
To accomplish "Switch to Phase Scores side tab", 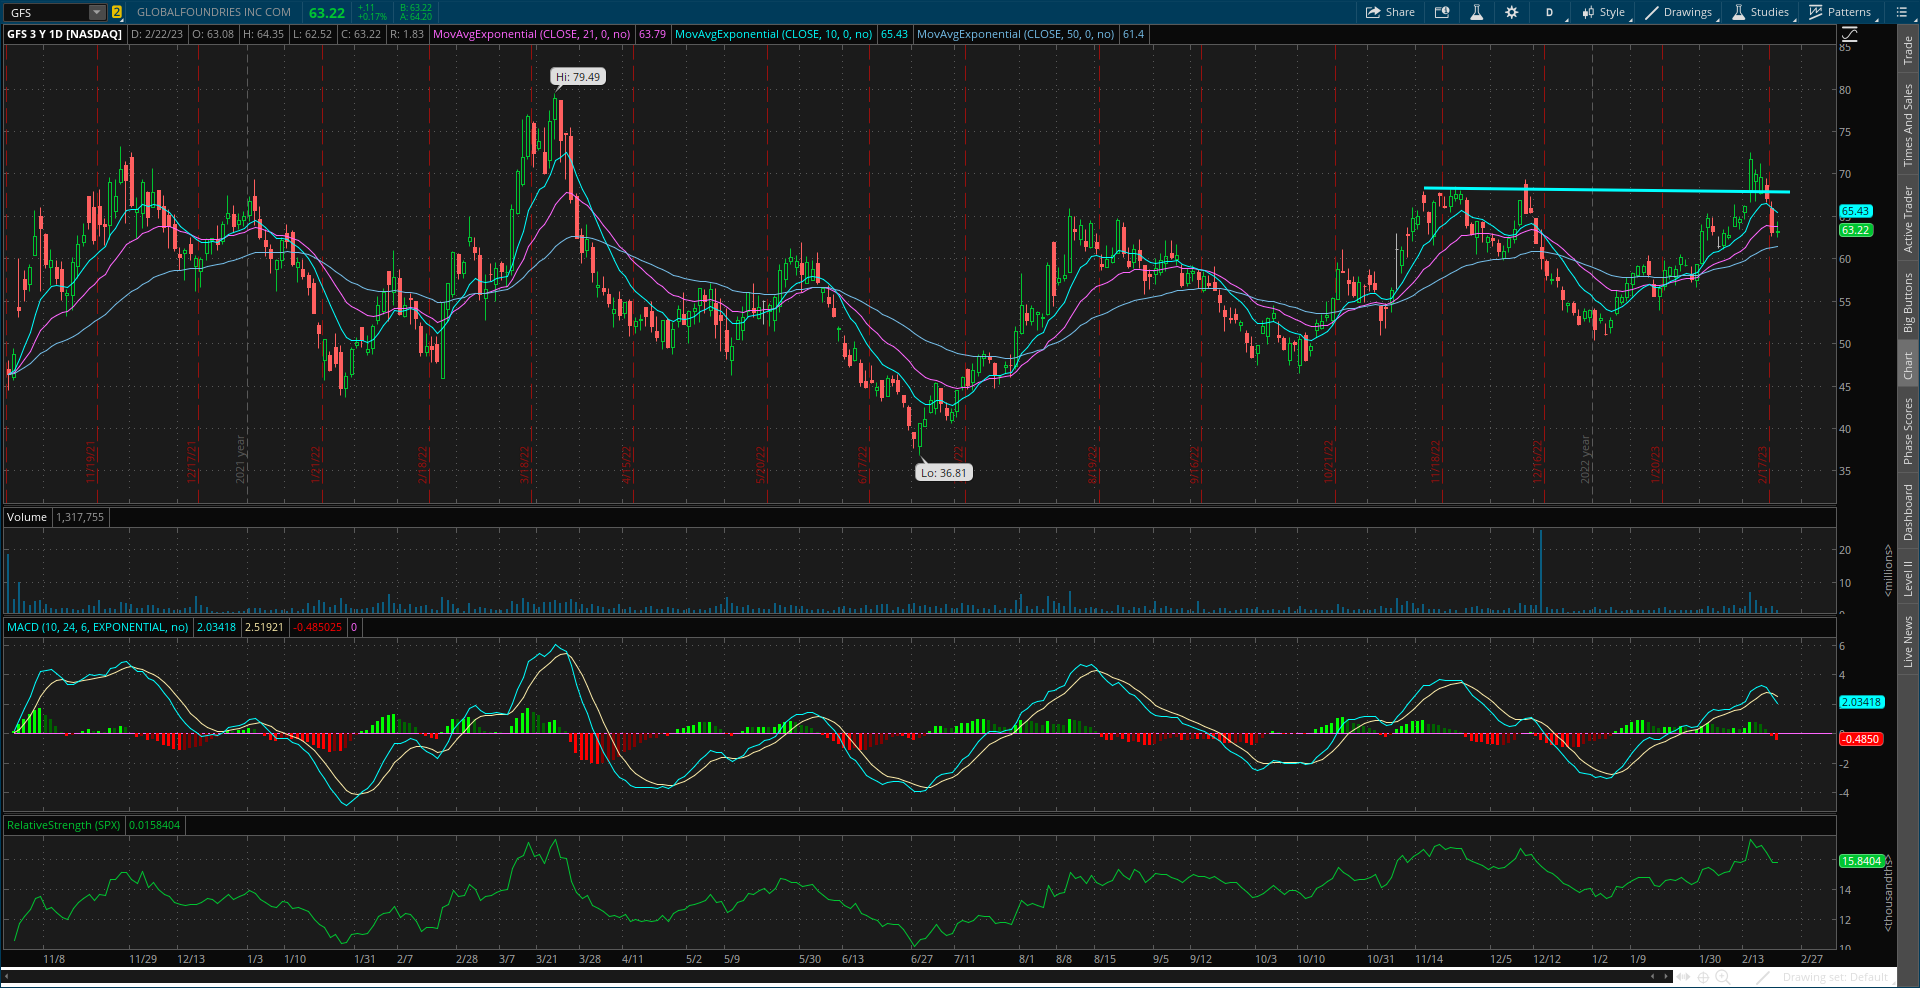I will pyautogui.click(x=1908, y=430).
